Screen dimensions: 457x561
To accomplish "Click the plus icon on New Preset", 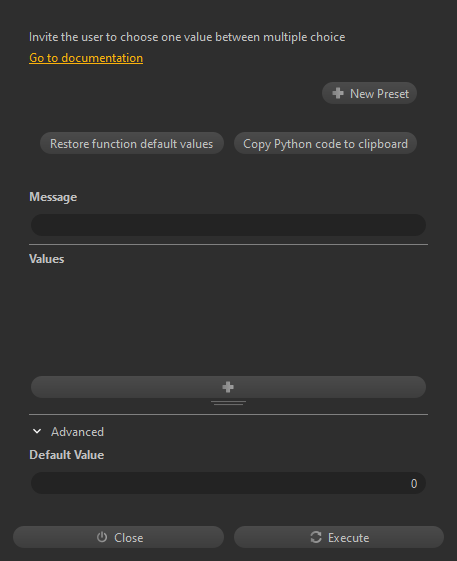I will click(x=338, y=93).
